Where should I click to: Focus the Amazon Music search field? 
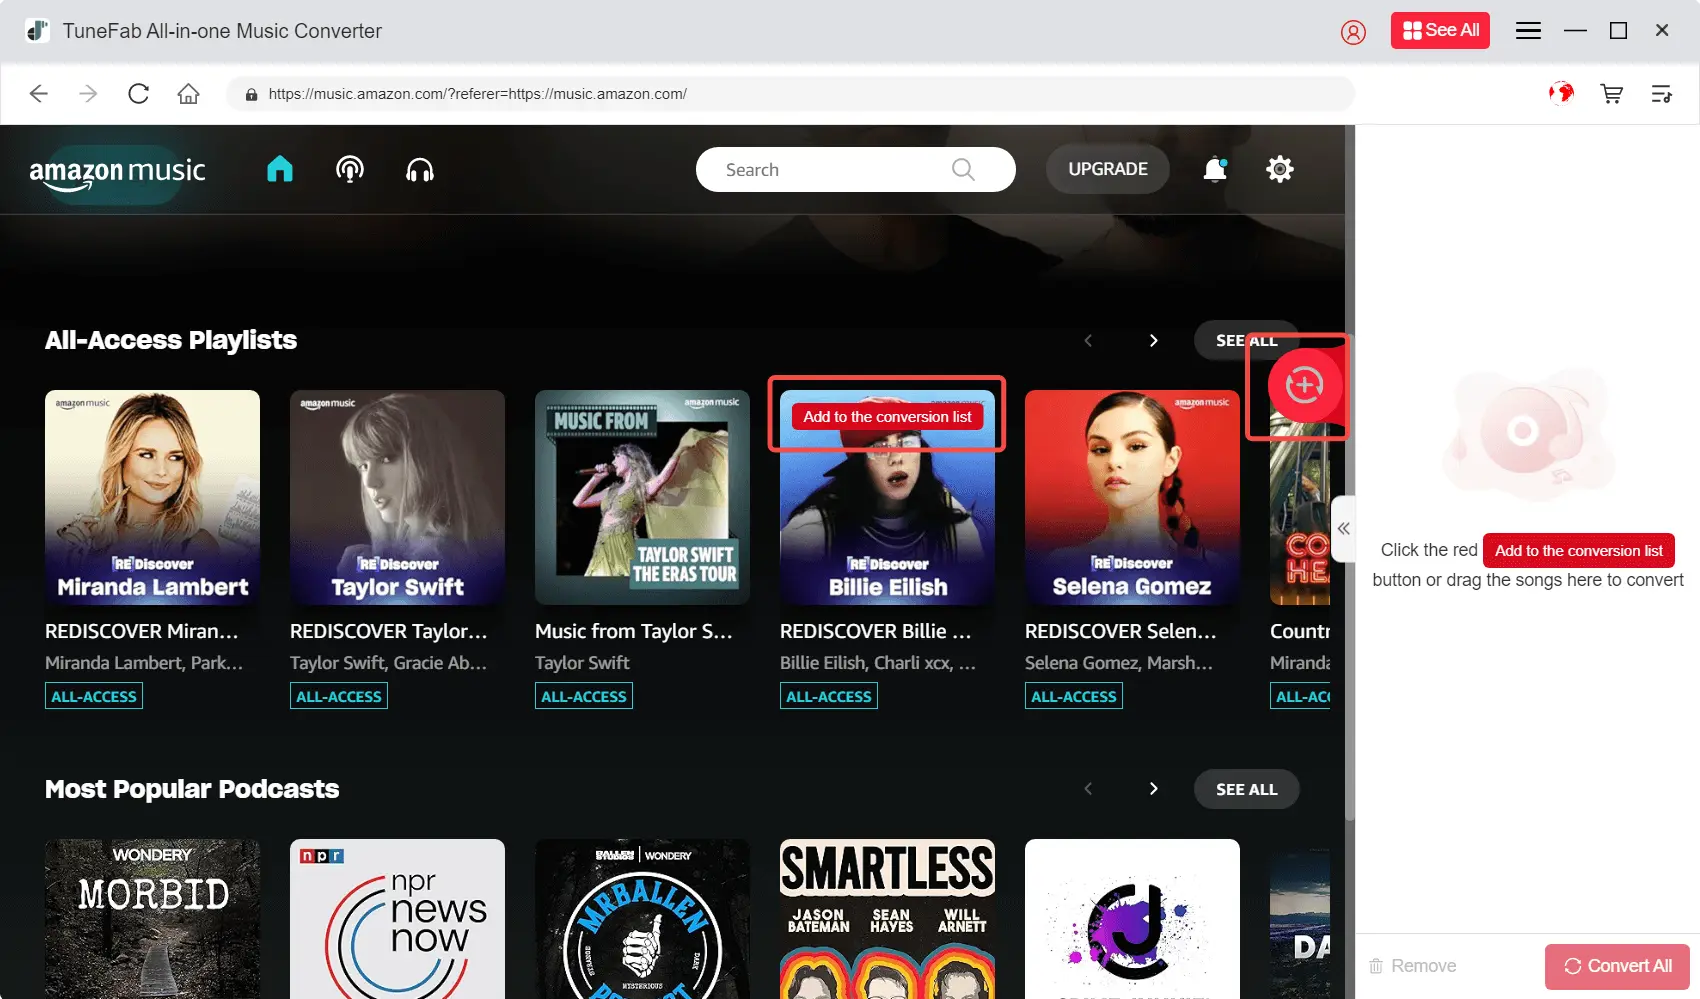(855, 170)
